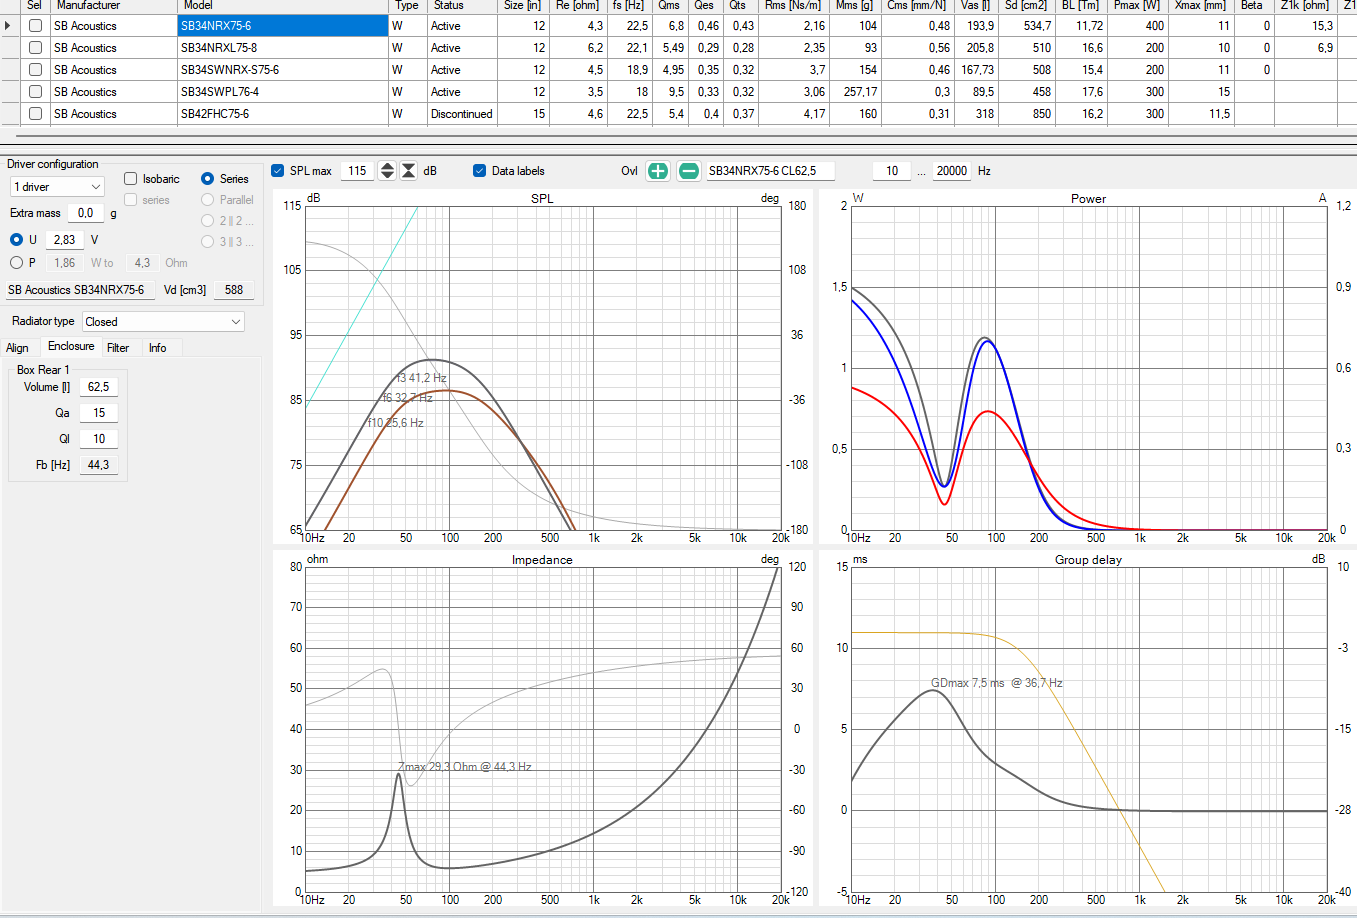Screen dimensions: 1357x918
Task: Click the 'Zmax 29,3 Ohm @ 44,3 Hz' label
Action: pos(464,767)
